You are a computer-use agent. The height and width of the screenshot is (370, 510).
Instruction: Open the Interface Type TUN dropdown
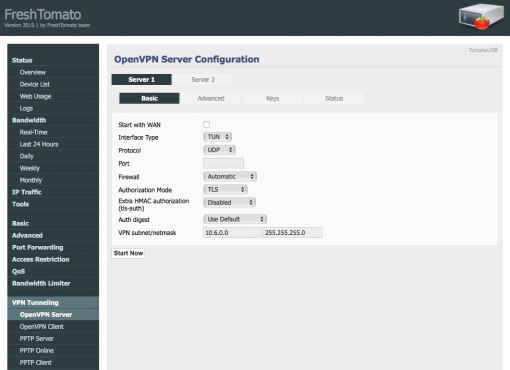coord(217,137)
